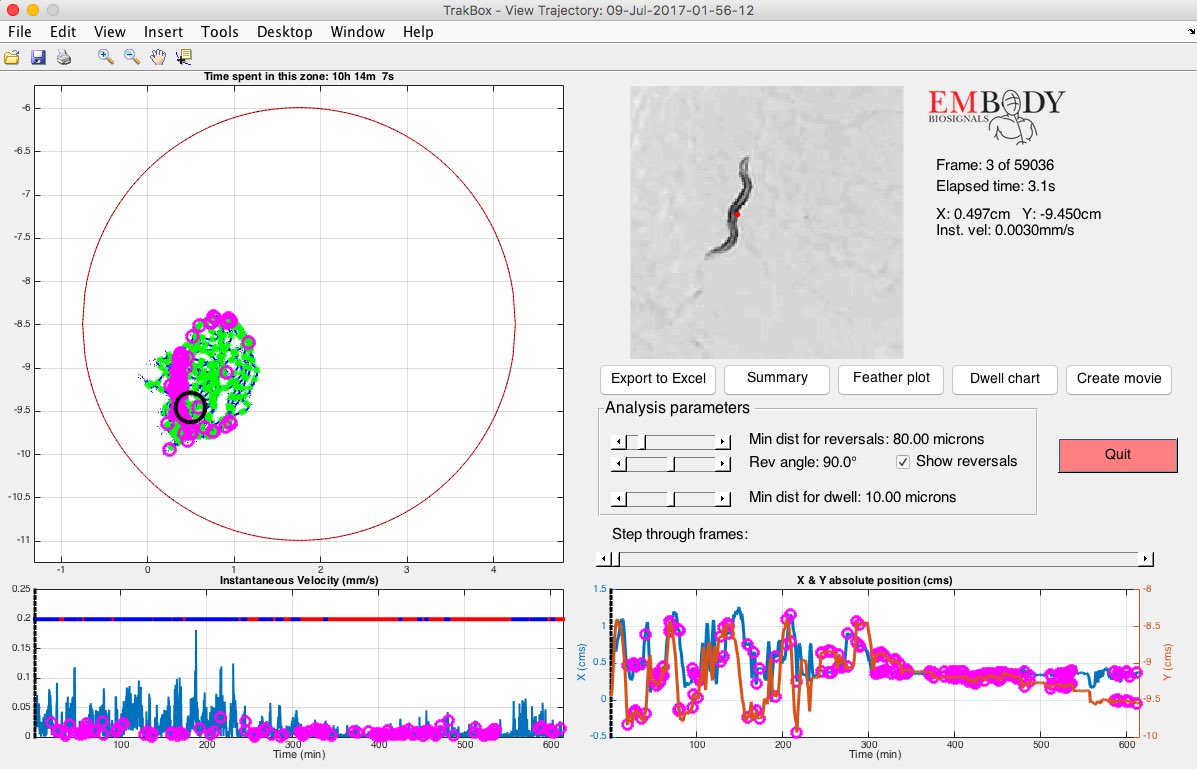Click the red Quit button

tap(1118, 455)
